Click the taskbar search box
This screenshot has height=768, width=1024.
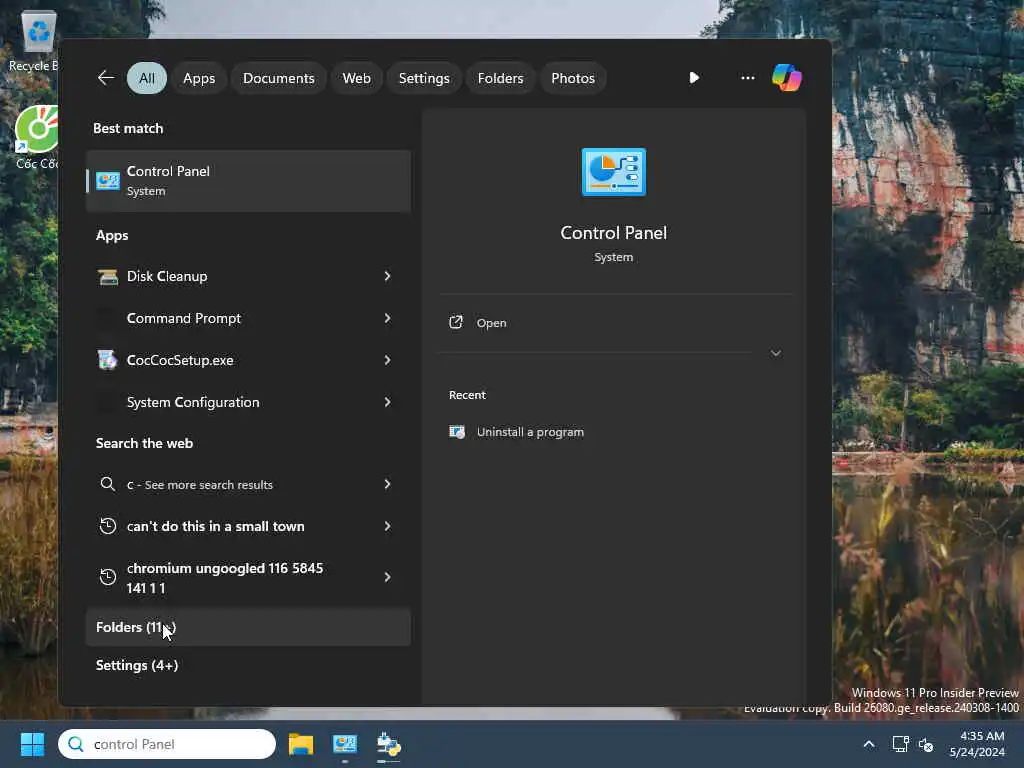(167, 744)
